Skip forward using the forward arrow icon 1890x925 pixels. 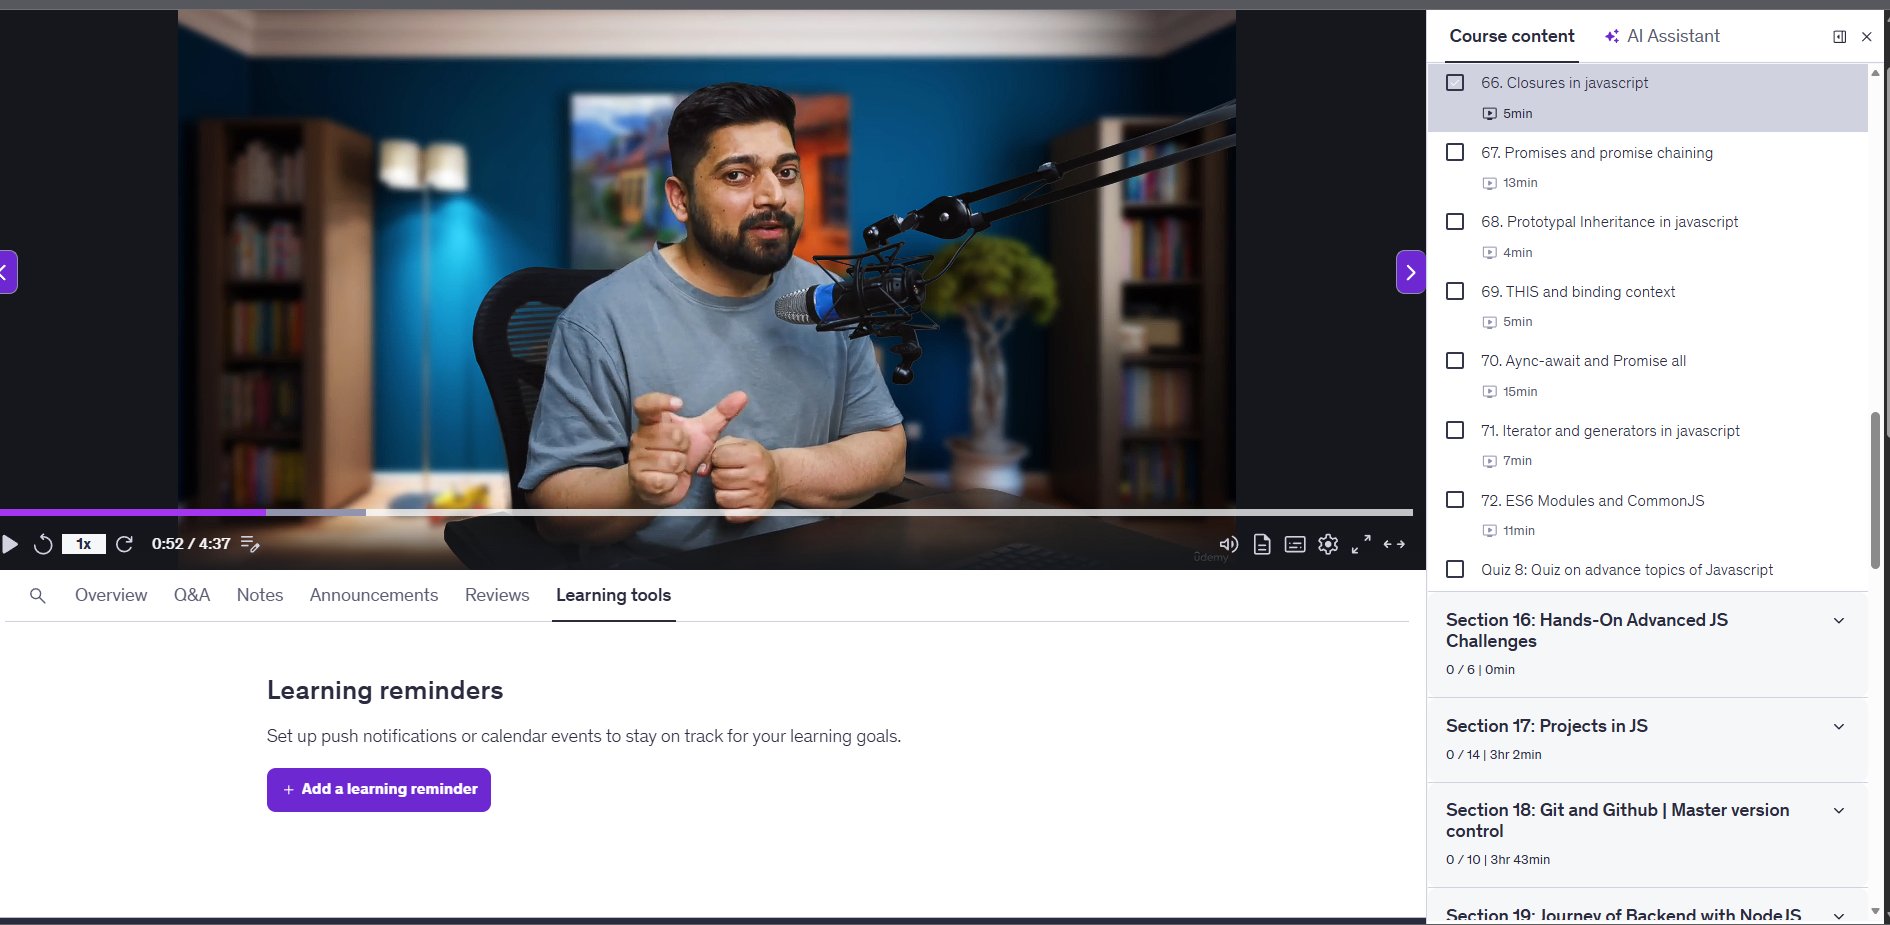point(125,544)
